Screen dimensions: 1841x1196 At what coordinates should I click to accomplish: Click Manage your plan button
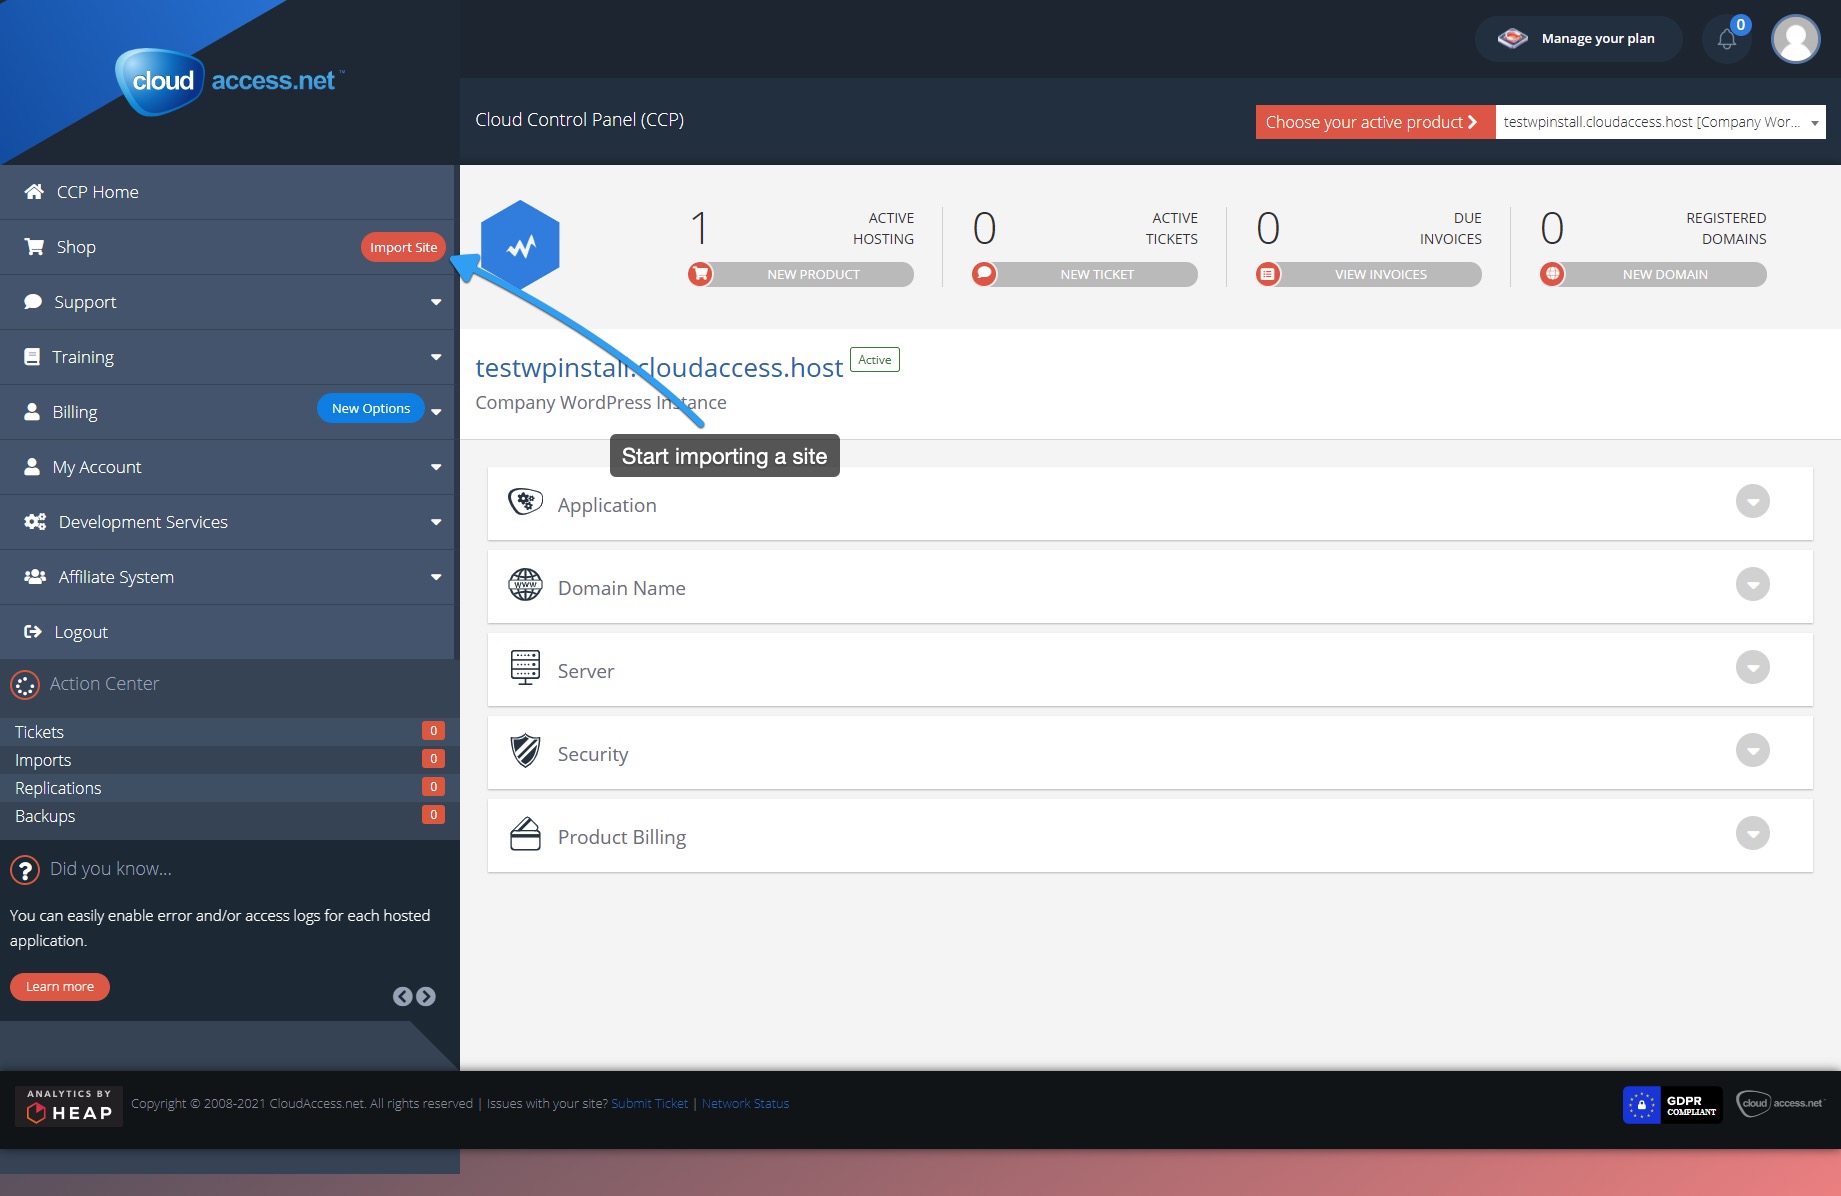1578,39
